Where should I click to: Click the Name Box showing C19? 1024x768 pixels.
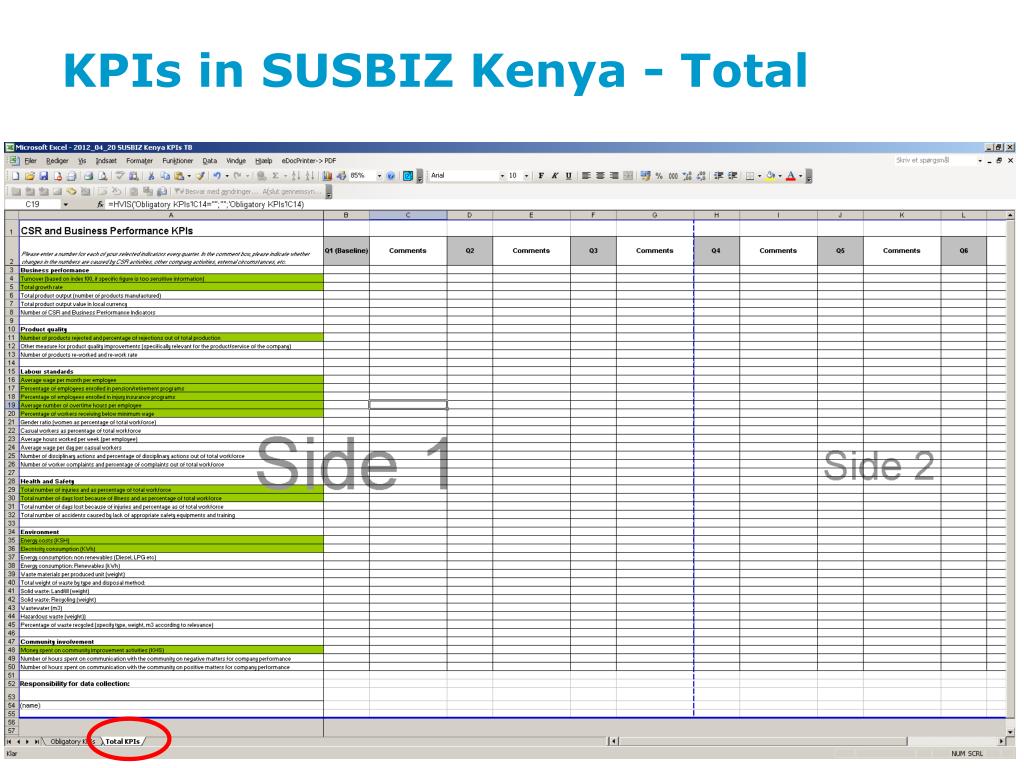pyautogui.click(x=33, y=204)
